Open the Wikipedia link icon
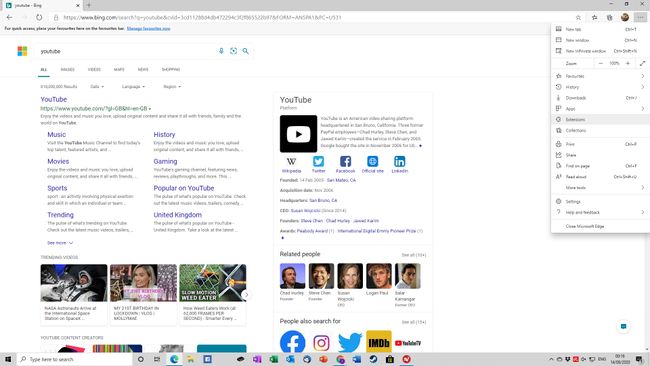The image size is (650, 366). (291, 161)
